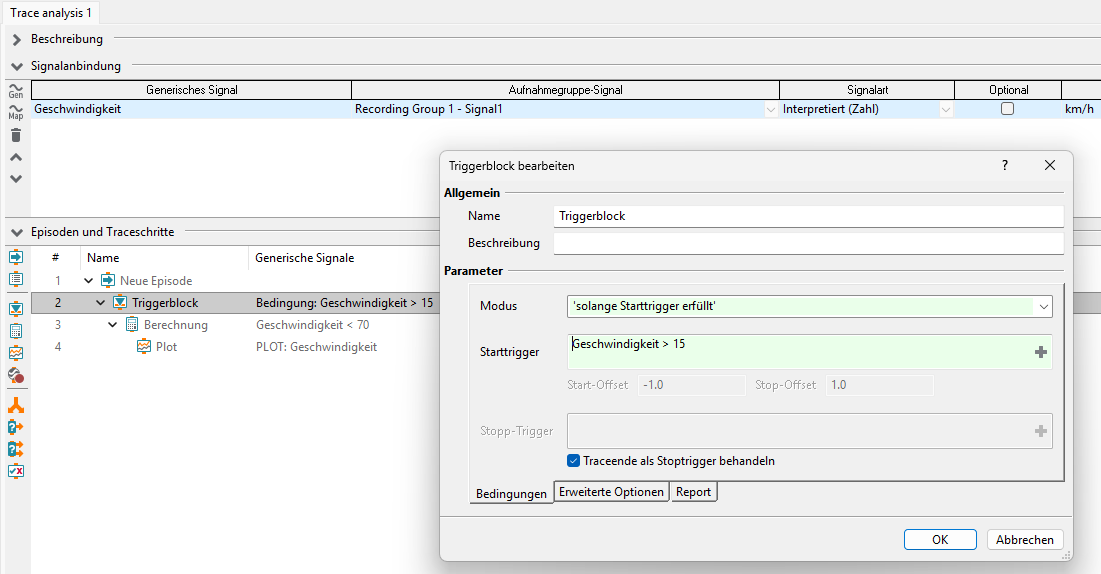This screenshot has height=574, width=1101.
Task: Expand the Beschreibung section
Action: (x=17, y=39)
